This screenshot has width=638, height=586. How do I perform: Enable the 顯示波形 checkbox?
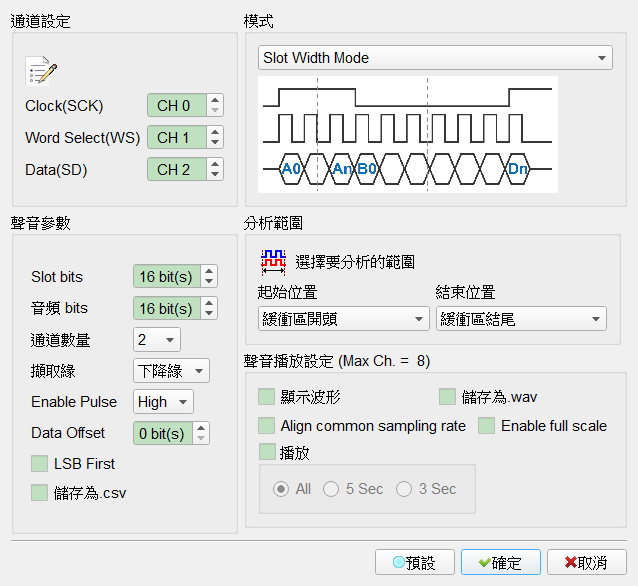[x=267, y=396]
